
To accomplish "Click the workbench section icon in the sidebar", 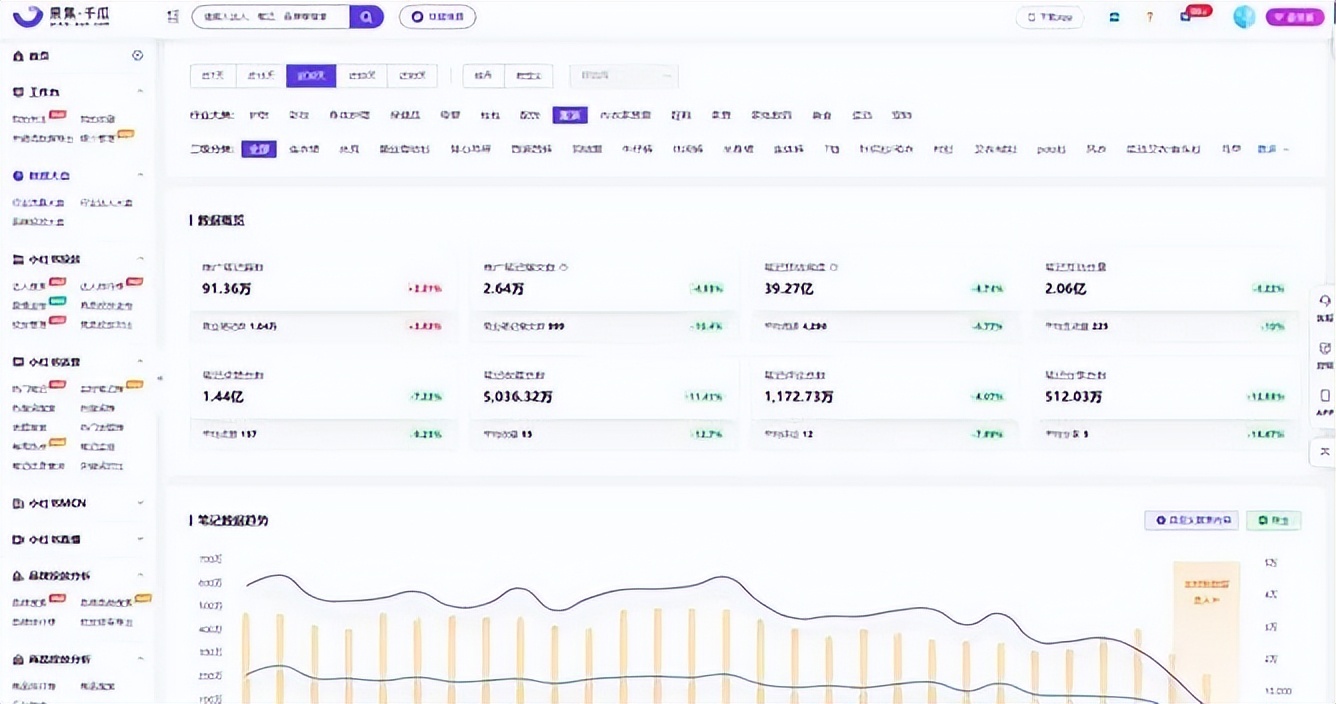I will 18,92.
